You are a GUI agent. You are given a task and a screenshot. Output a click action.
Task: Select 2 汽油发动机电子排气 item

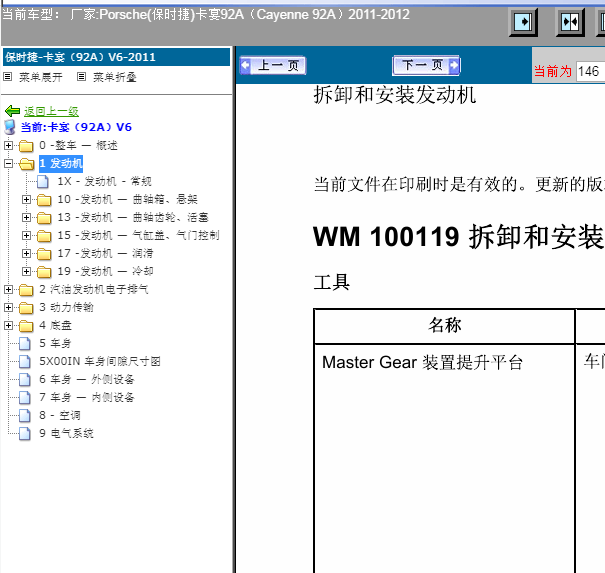pos(94,289)
